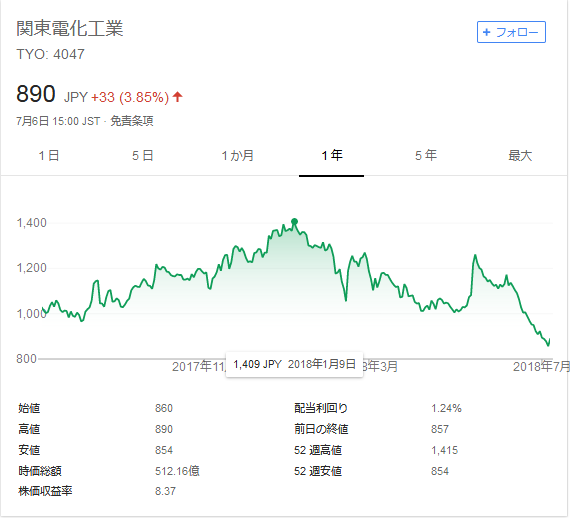
Task: Open the 1か月 chart tab
Action: (x=237, y=156)
